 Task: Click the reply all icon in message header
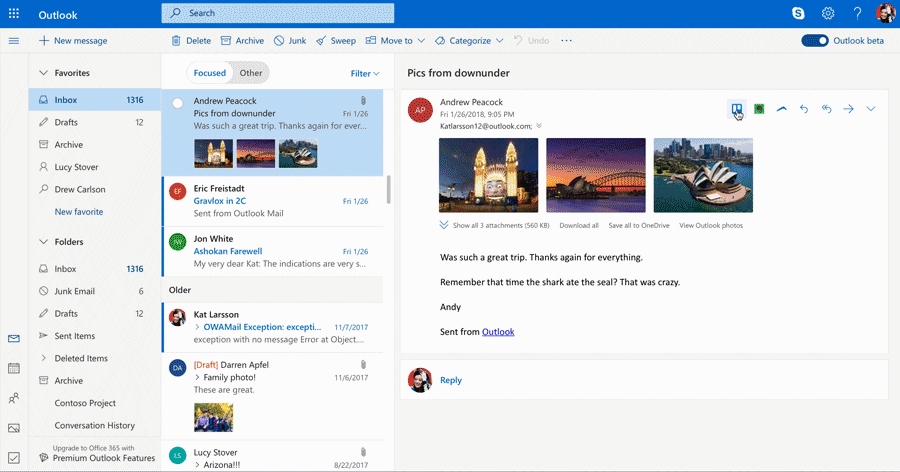point(826,109)
